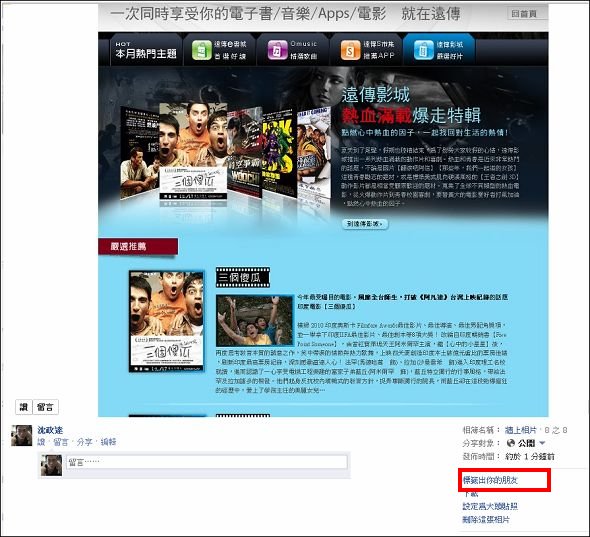Image resolution: width=590 pixels, height=537 pixels.
Task: Select the HOT 本月熱門主題 tab
Action: [x=146, y=50]
